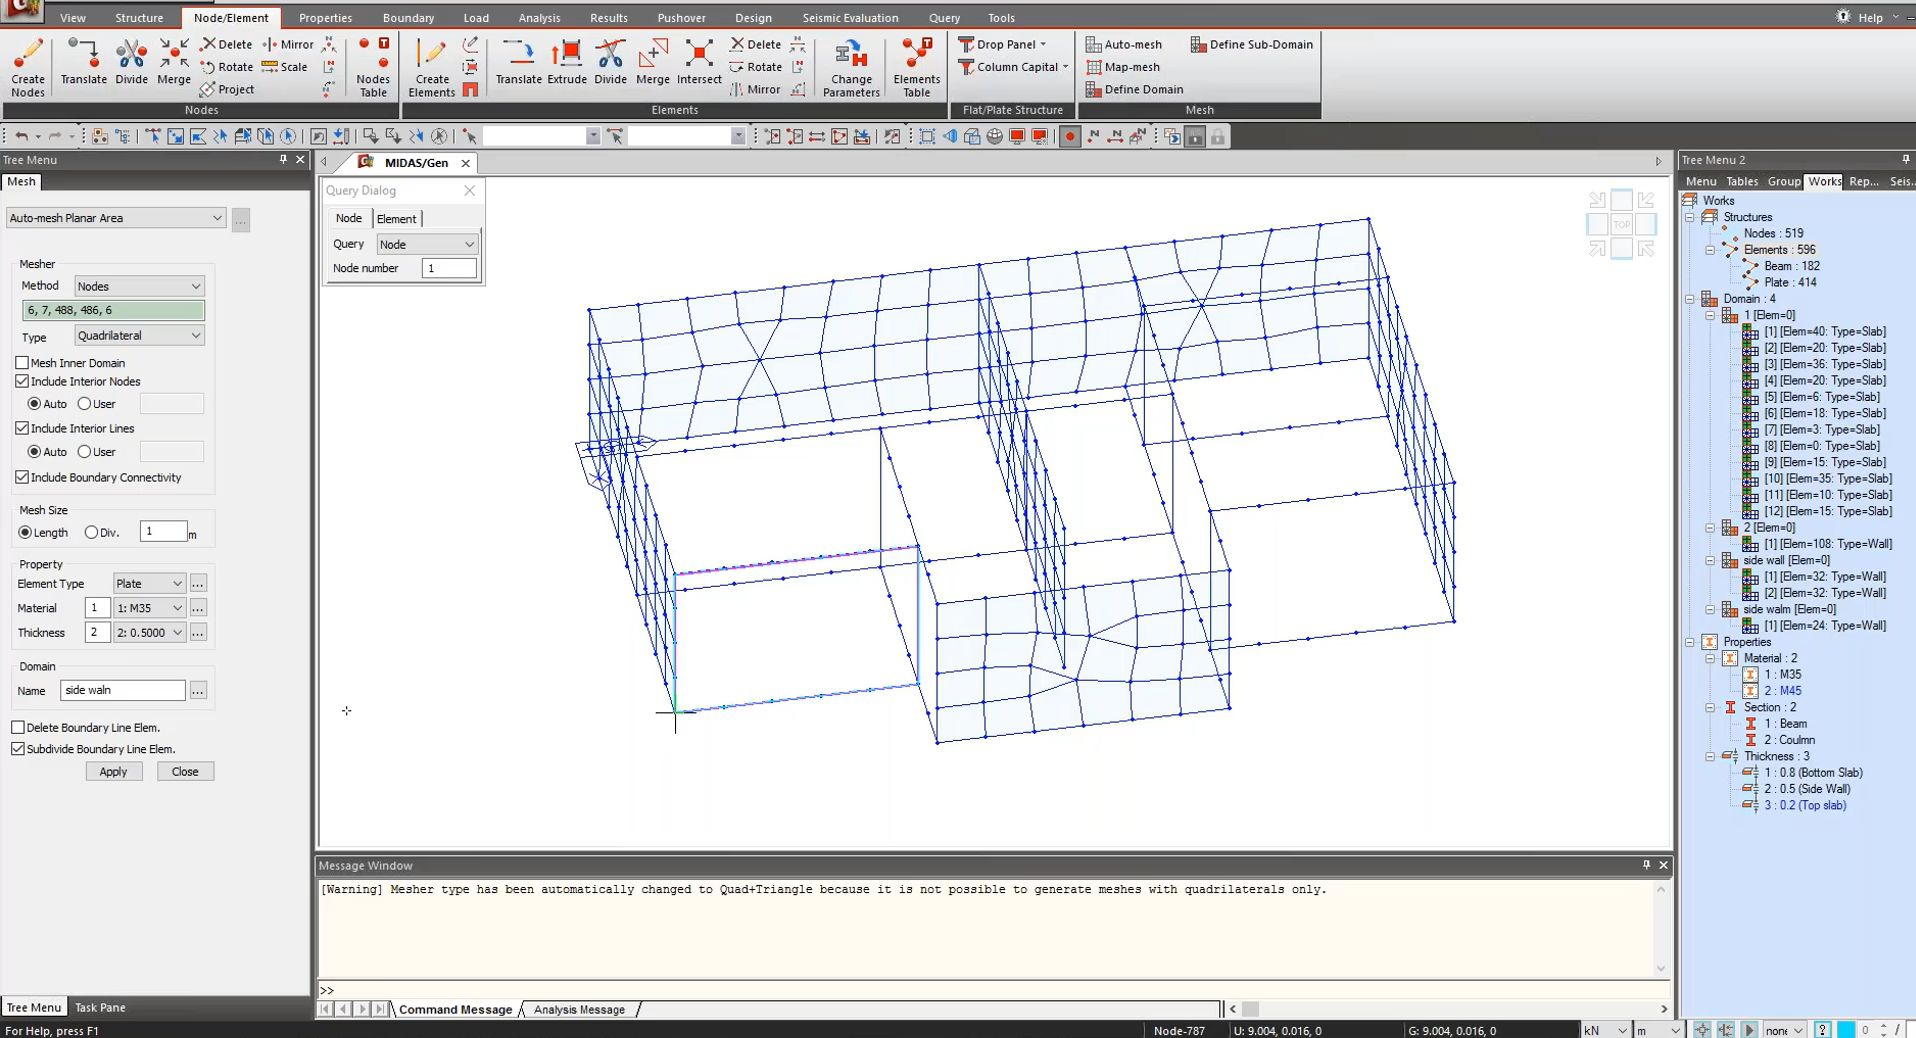Viewport: 1916px width, 1038px height.
Task: Toggle Include Interior Lines checkbox
Action: (x=22, y=428)
